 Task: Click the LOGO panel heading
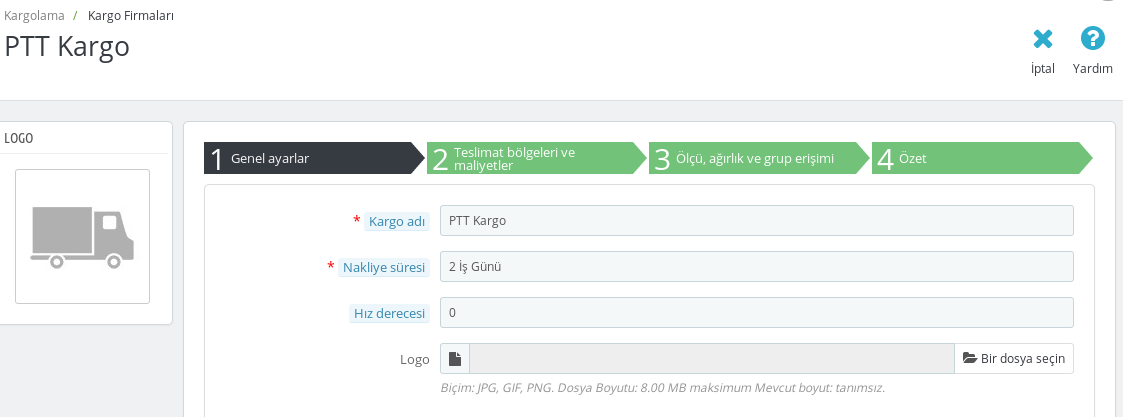click(19, 138)
